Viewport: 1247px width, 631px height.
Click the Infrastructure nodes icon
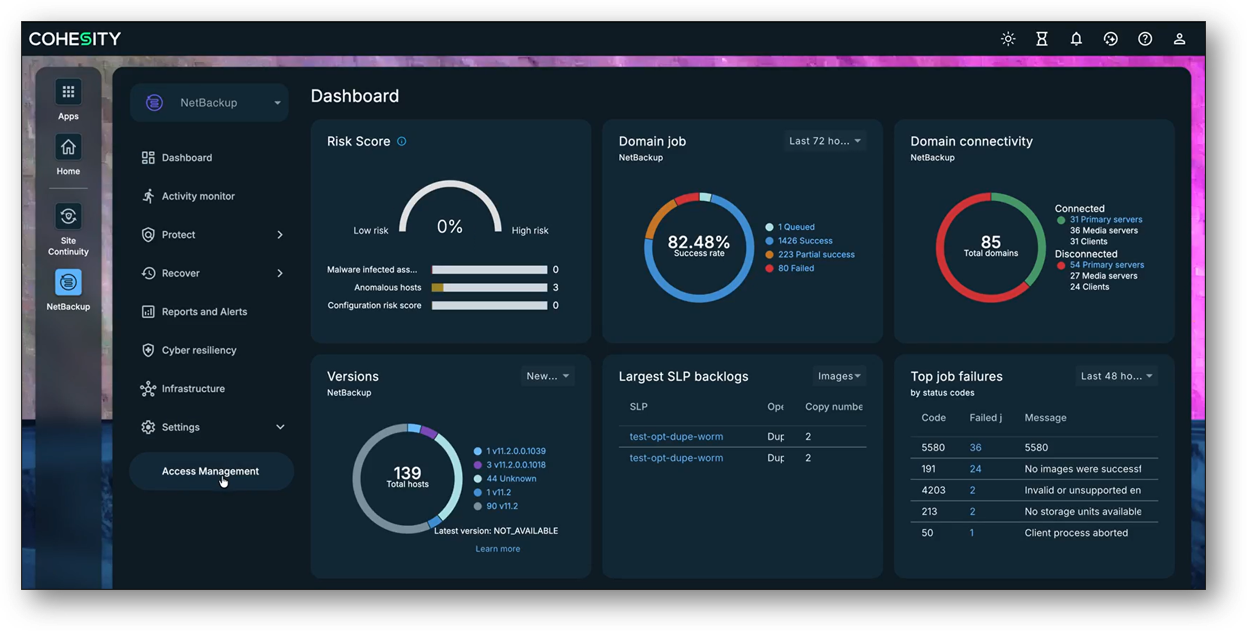tap(148, 389)
